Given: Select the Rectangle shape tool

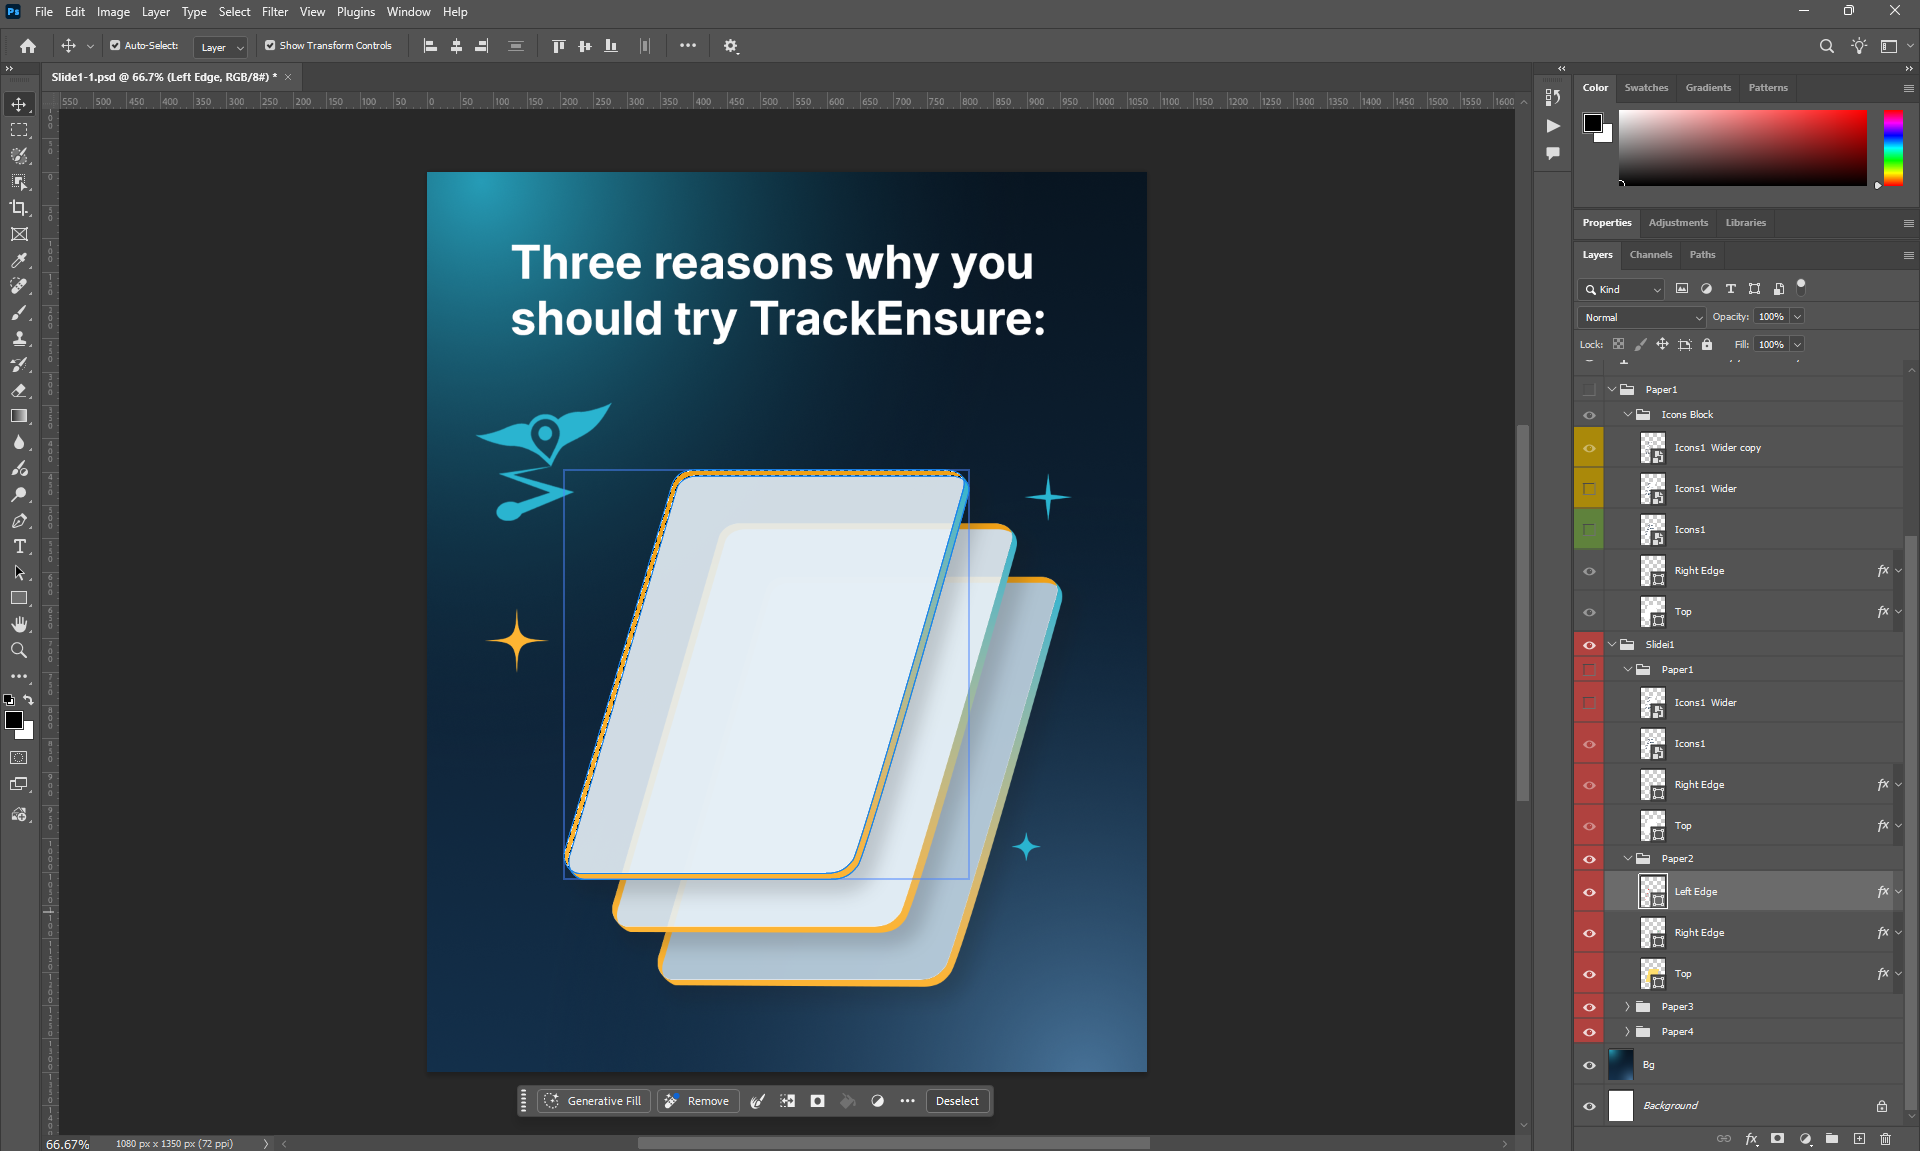Looking at the screenshot, I should (19, 598).
